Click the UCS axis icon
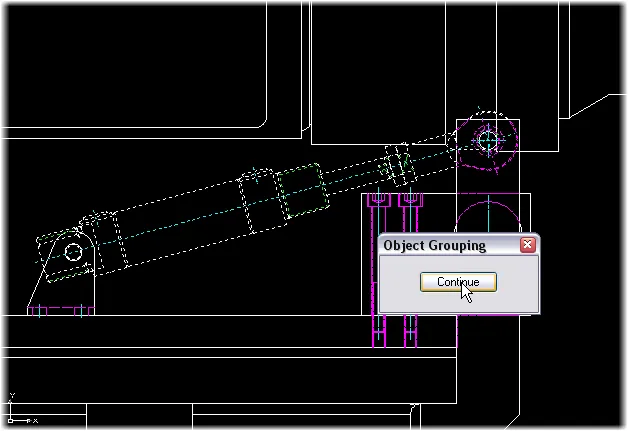Viewport: 628px width, 431px height. coord(22,409)
